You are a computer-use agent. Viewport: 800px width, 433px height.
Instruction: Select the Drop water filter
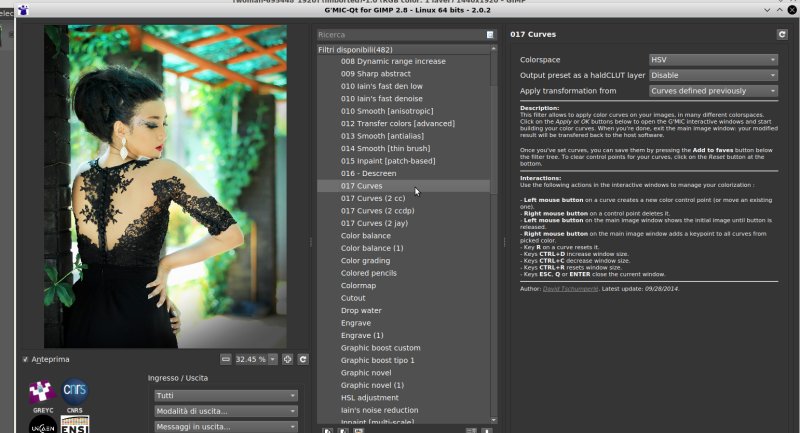coord(361,311)
